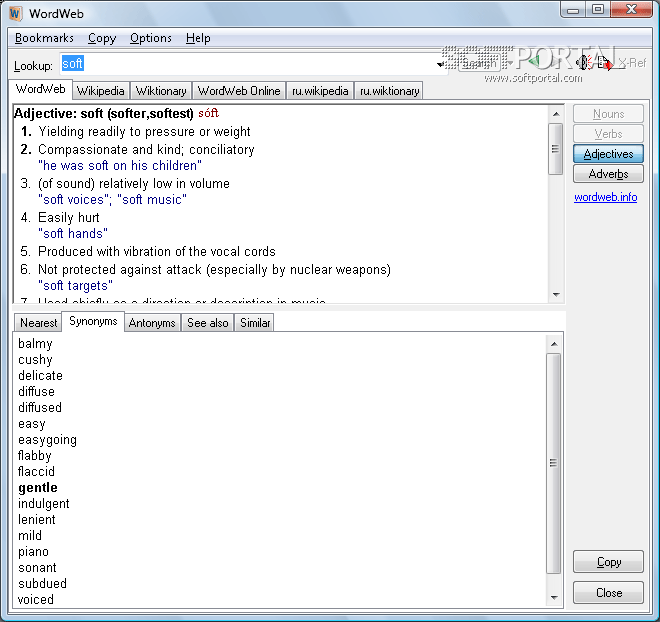Click the WordWeb logo in the title bar
The width and height of the screenshot is (660, 622).
pos(15,13)
